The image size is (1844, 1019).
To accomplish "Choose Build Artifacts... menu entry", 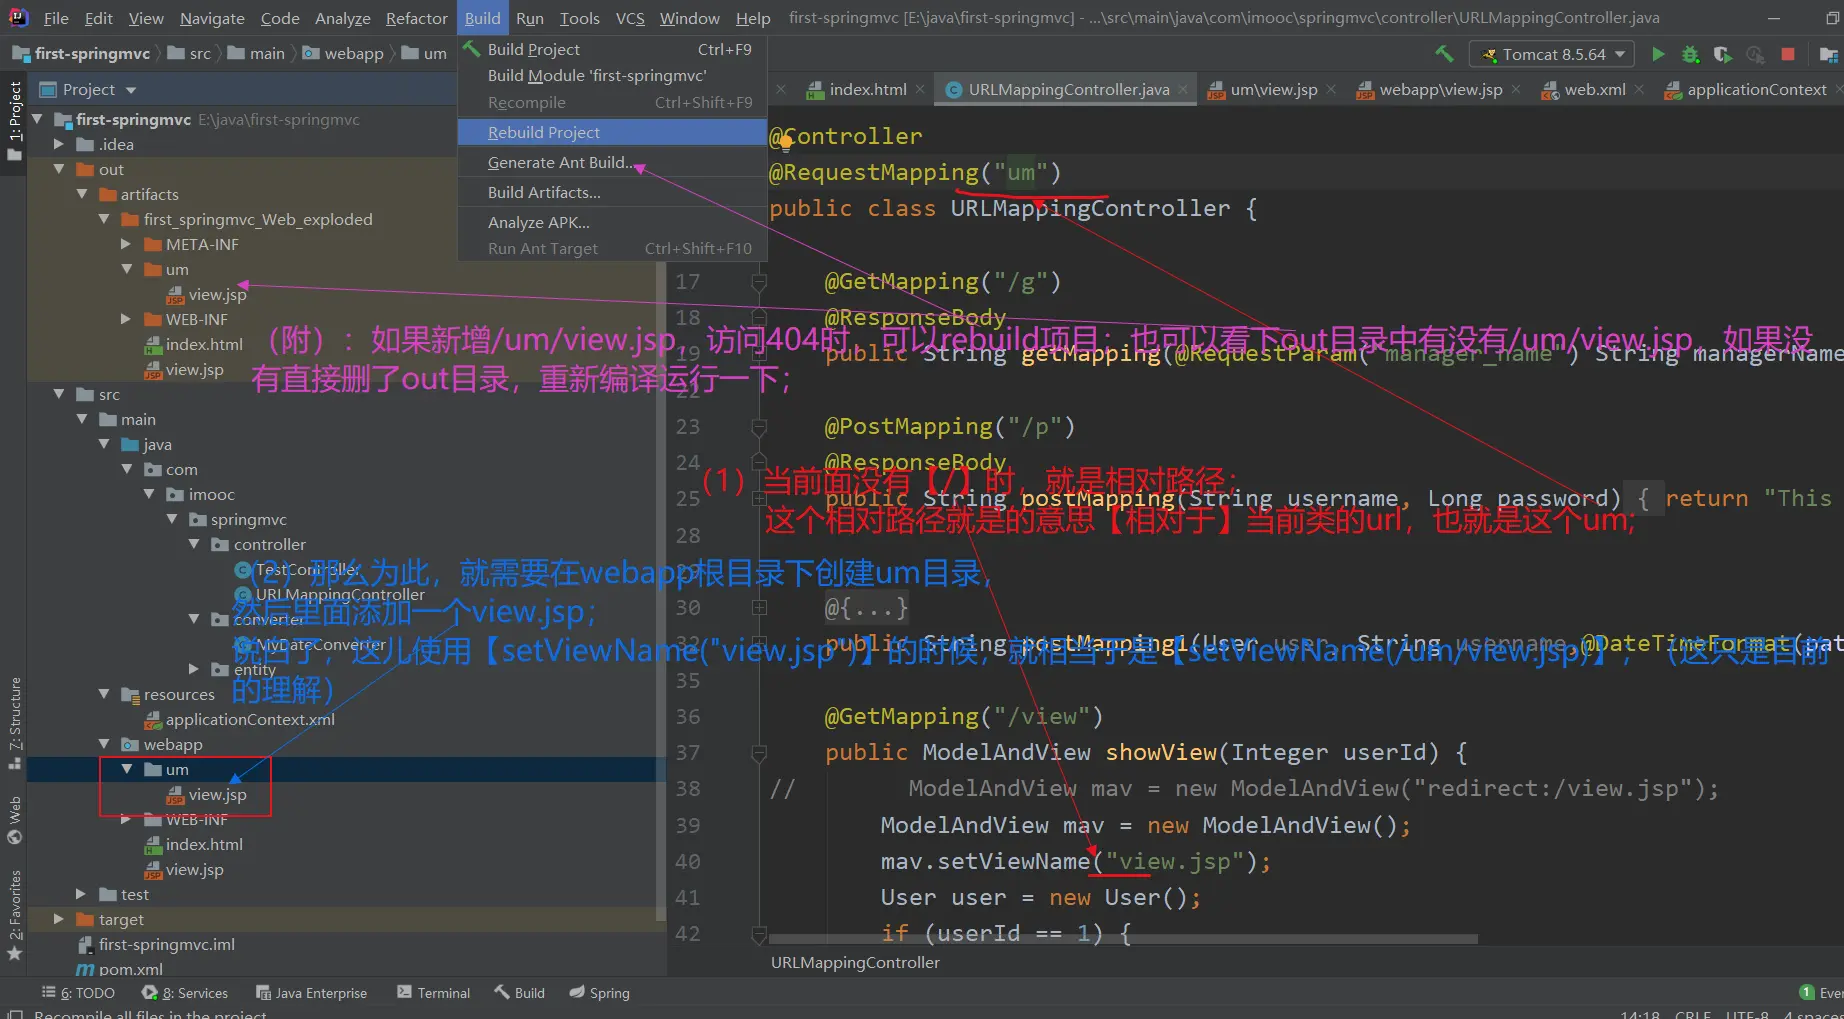I will [544, 192].
